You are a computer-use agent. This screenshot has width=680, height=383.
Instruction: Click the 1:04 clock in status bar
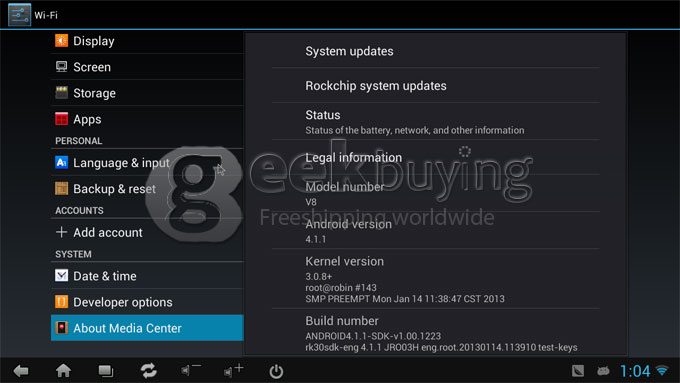[635, 371]
